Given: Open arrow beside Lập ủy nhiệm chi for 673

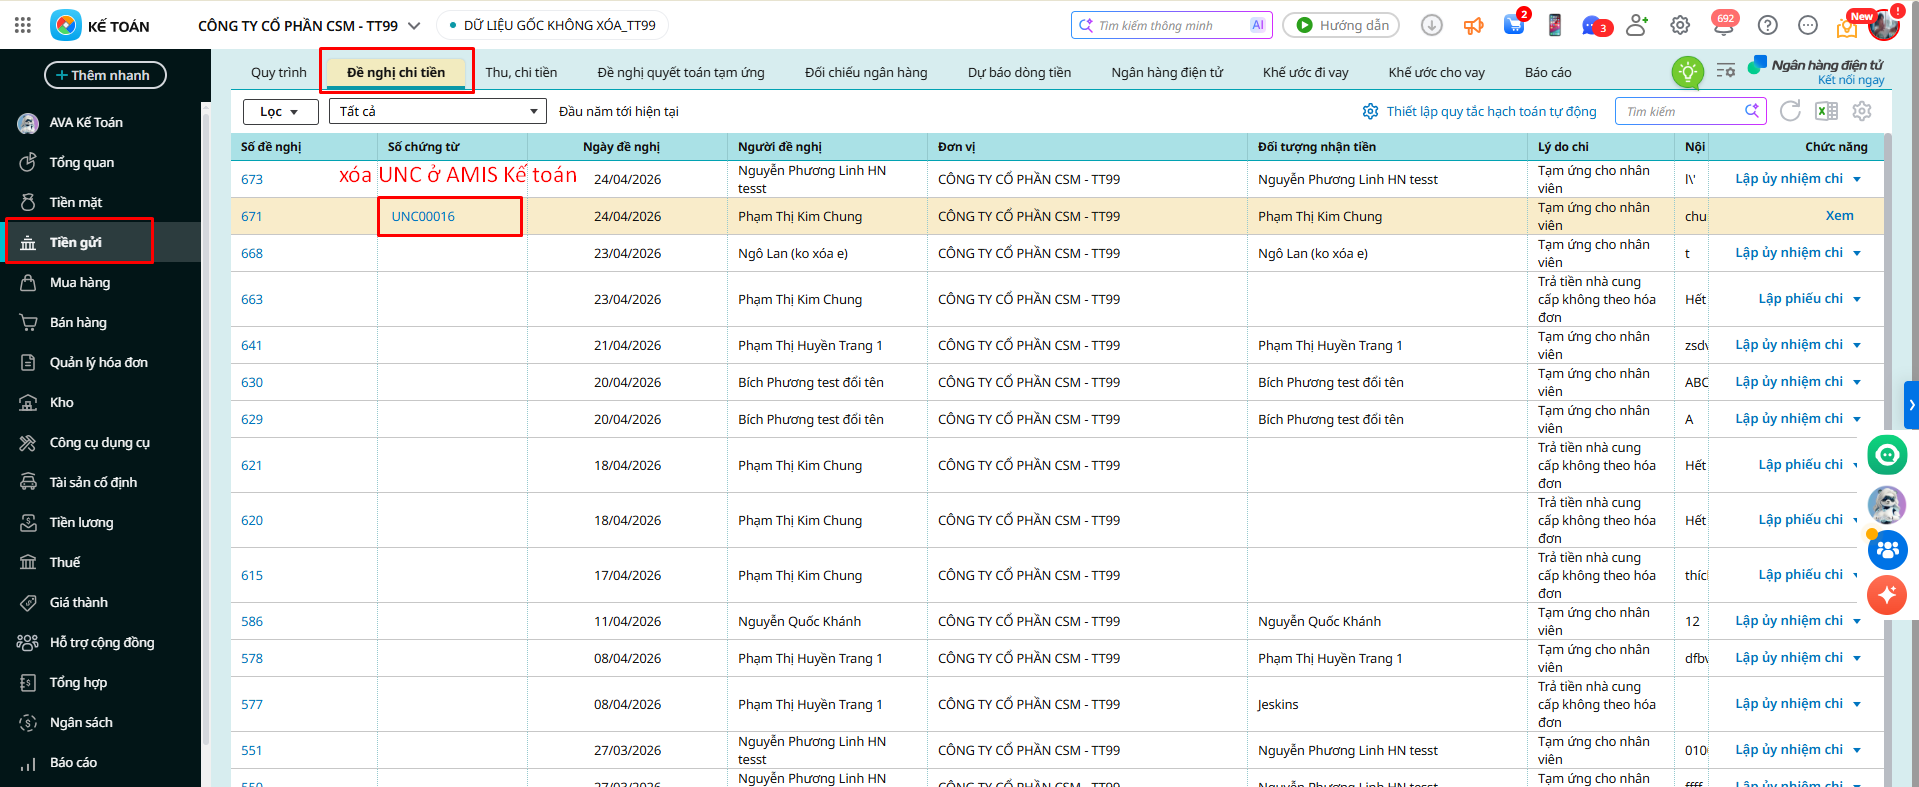Looking at the screenshot, I should point(1857,180).
